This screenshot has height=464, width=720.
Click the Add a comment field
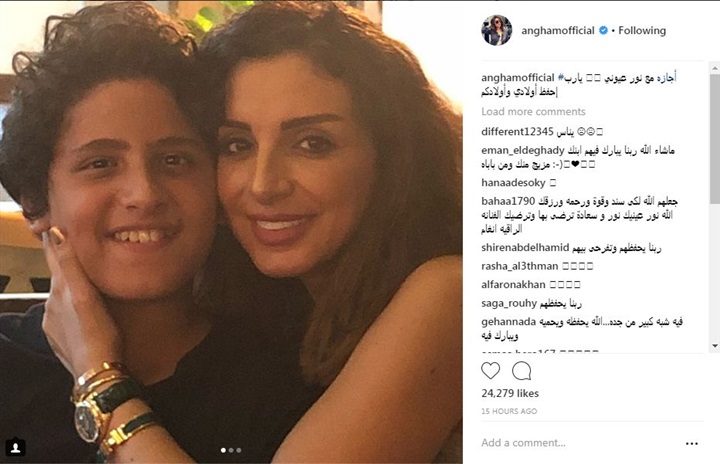[579, 443]
